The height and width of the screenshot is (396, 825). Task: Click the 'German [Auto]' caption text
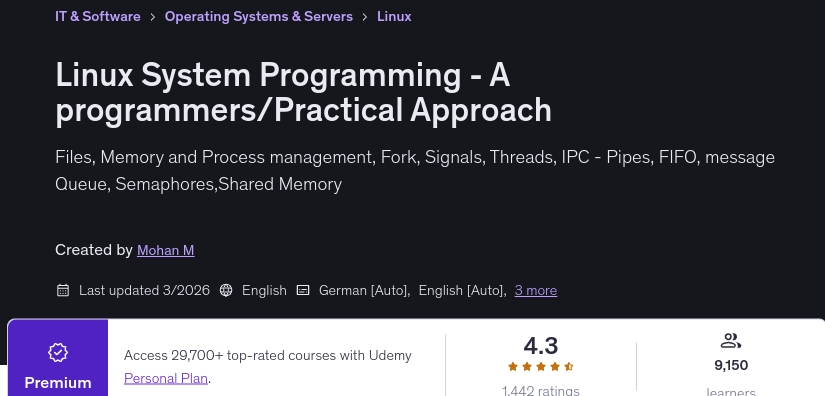pos(364,290)
